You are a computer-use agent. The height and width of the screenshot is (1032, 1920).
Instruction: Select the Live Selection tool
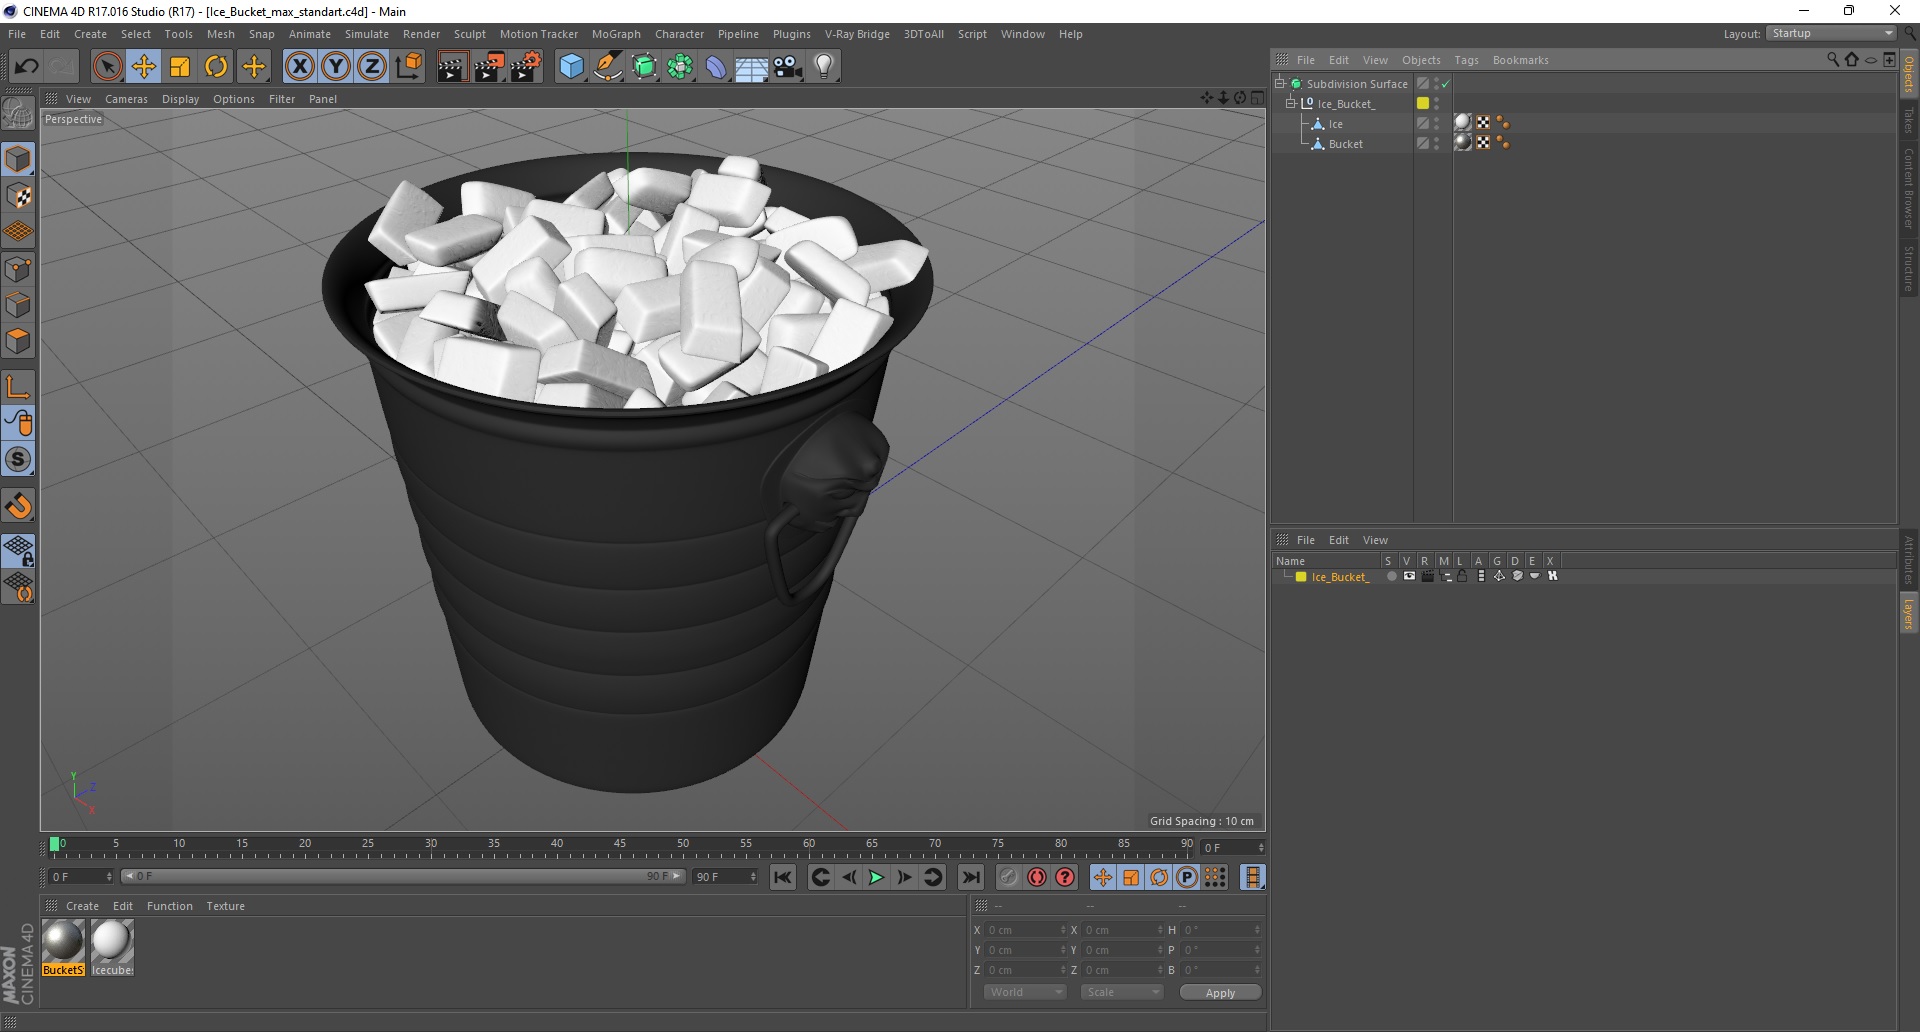[107, 67]
